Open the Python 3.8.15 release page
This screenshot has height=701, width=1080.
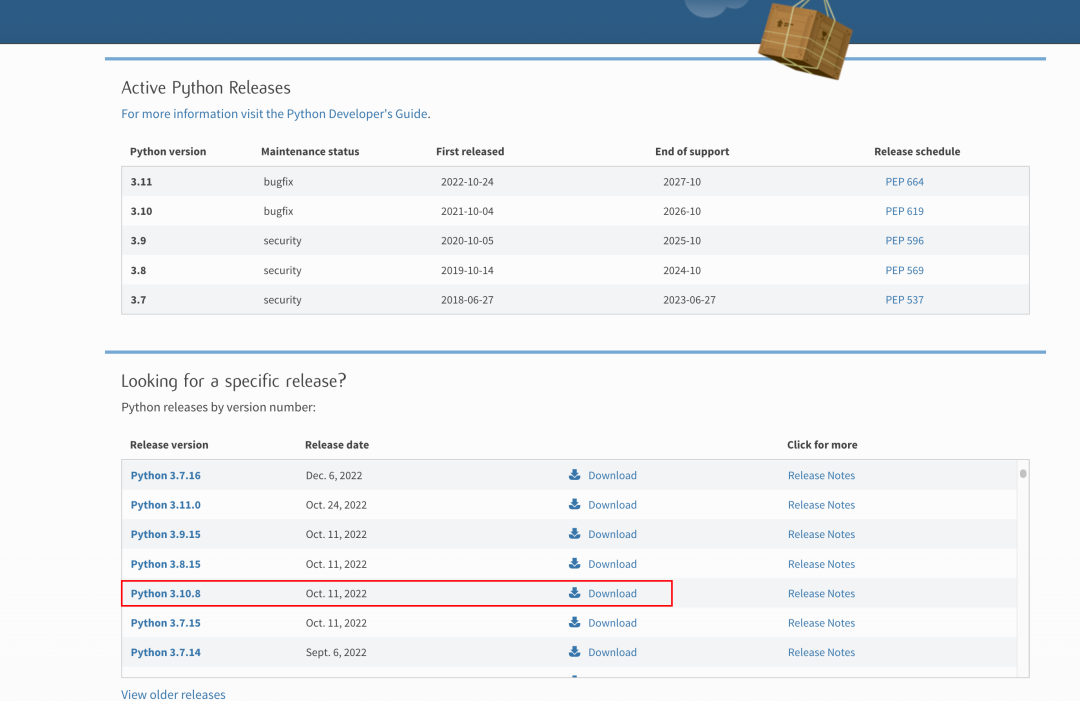pyautogui.click(x=165, y=564)
